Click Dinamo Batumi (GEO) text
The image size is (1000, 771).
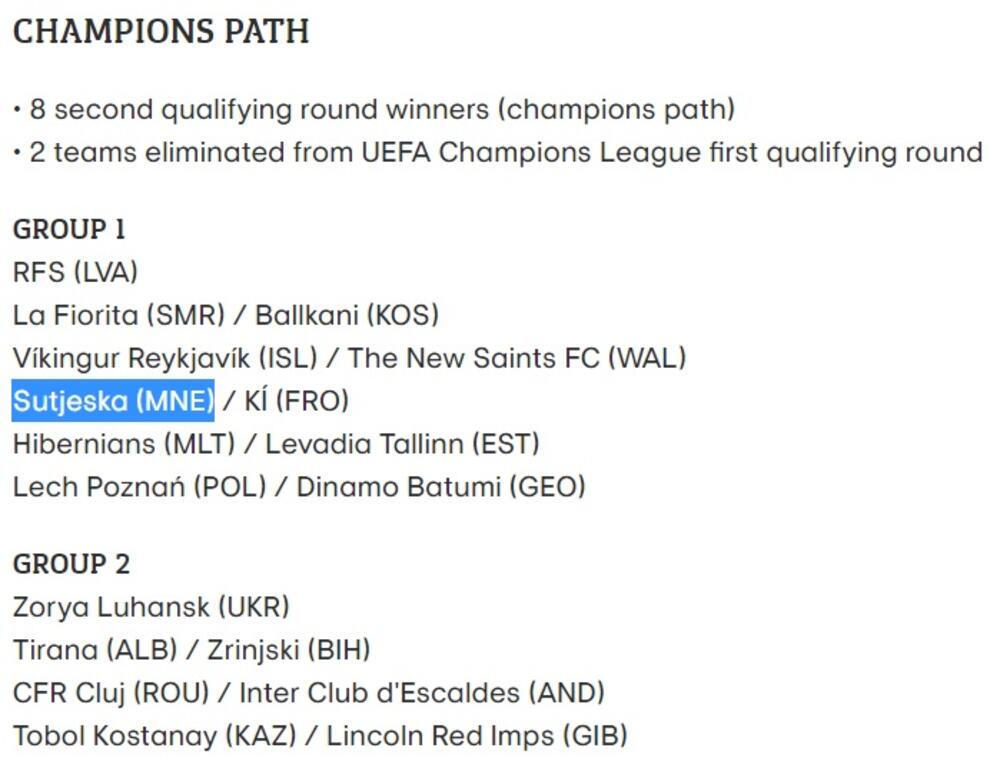coord(441,487)
